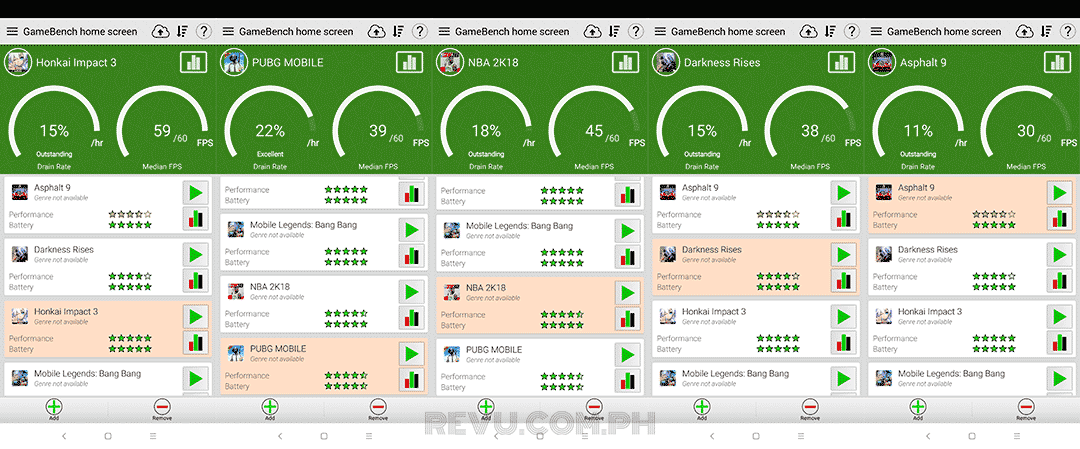
Task: Launch highlighted PUBG MOBILE row's play button
Action: click(x=412, y=354)
